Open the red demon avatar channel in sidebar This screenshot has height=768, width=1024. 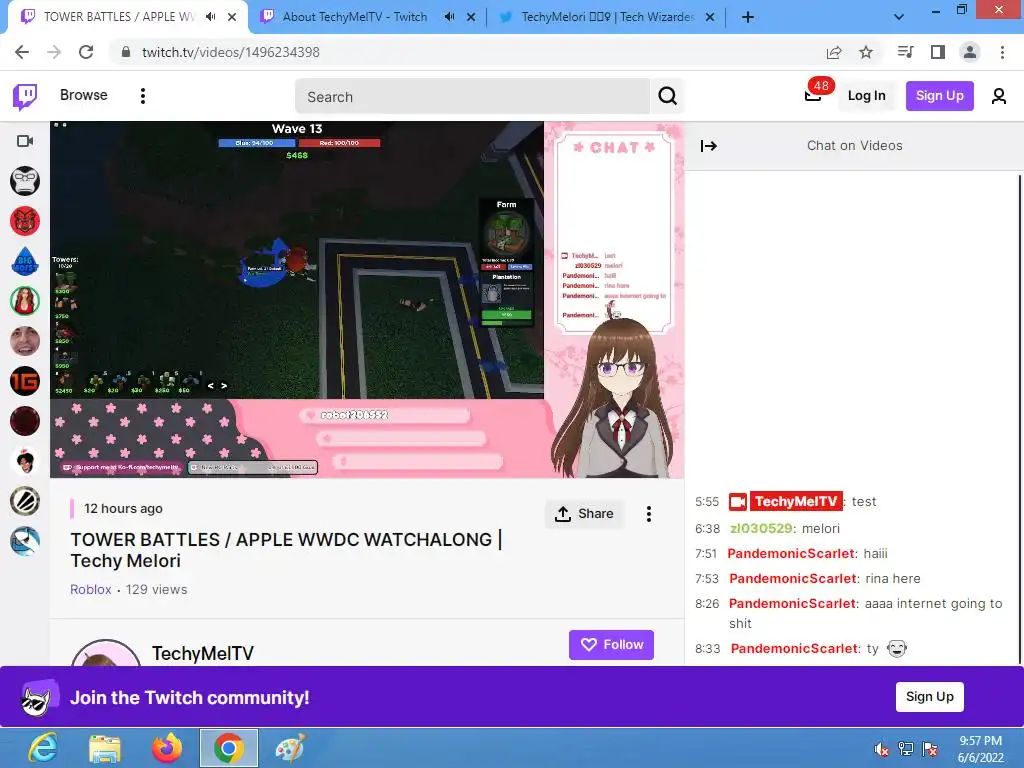(25, 221)
